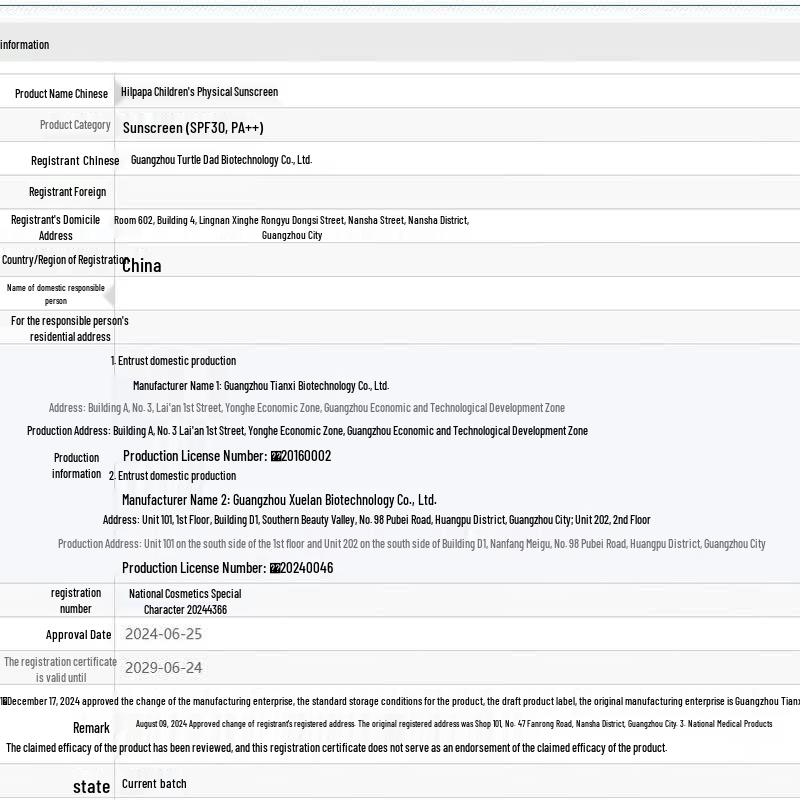Click the 'Approval Date' label
800x800 pixels.
[79, 635]
